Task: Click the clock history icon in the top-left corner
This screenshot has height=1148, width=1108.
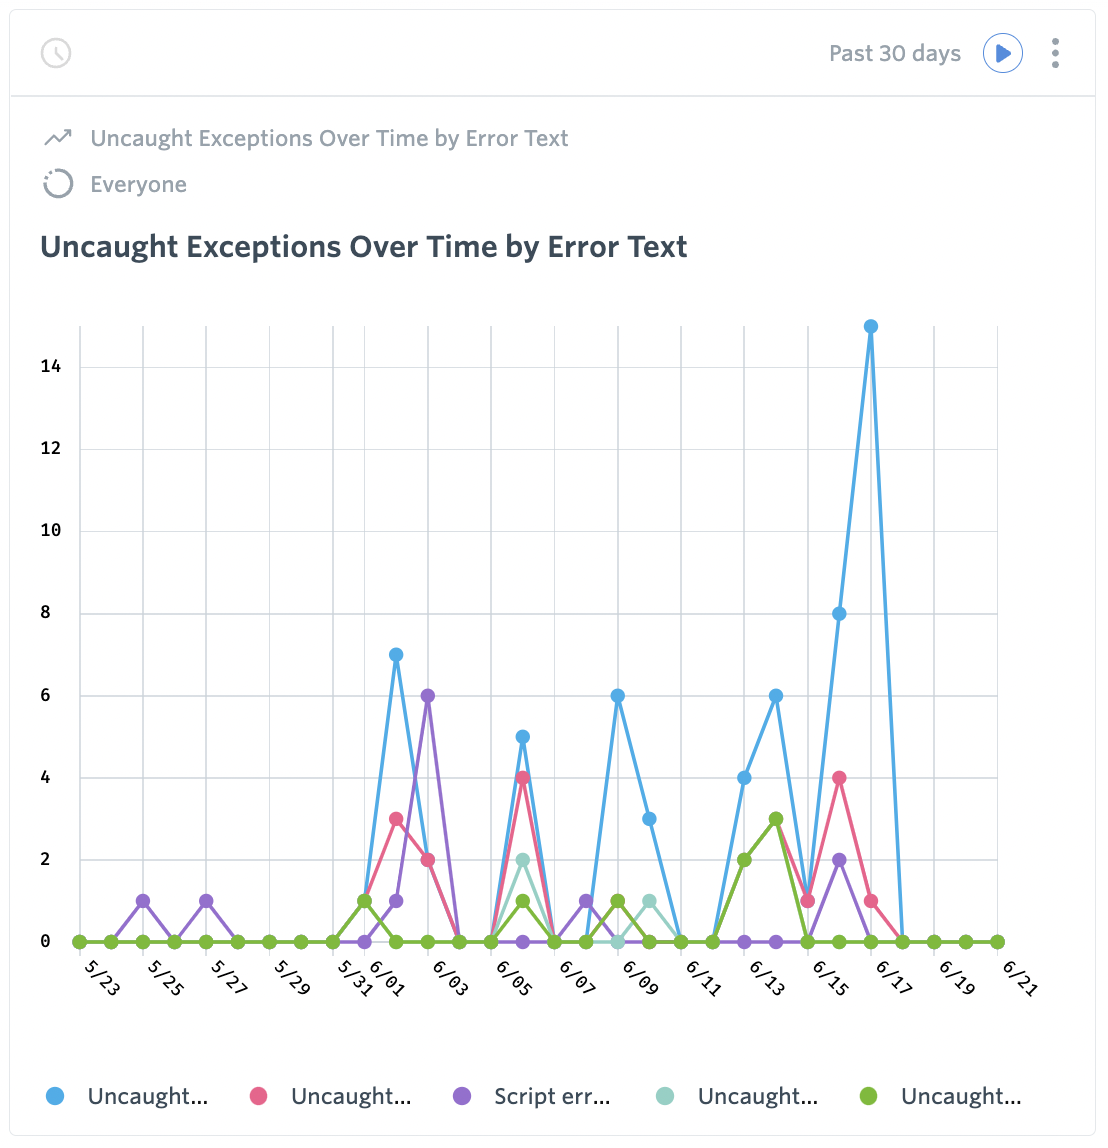Action: 56,53
